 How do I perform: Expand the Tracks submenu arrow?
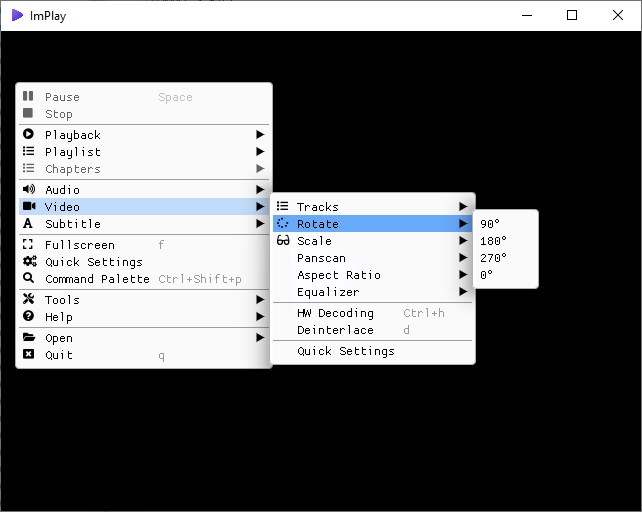[463, 206]
